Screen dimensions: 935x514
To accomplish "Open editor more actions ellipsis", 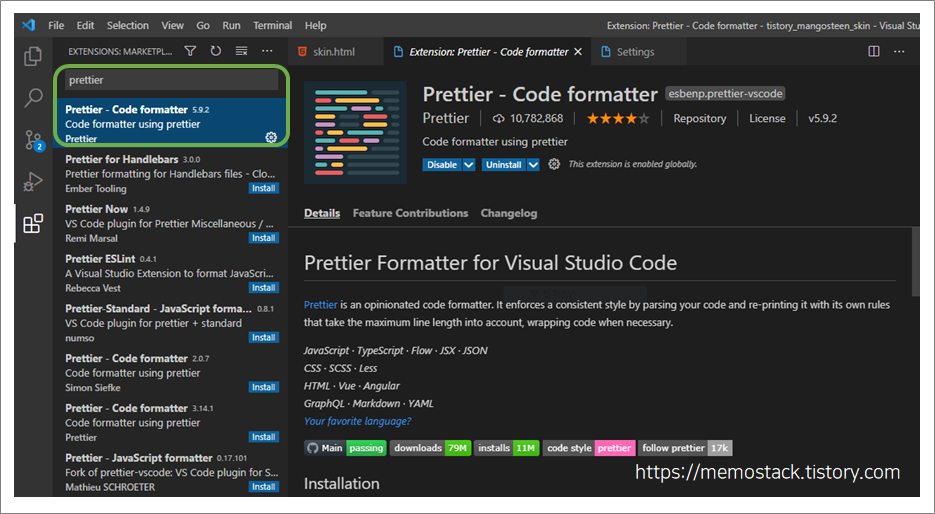I will click(x=899, y=51).
